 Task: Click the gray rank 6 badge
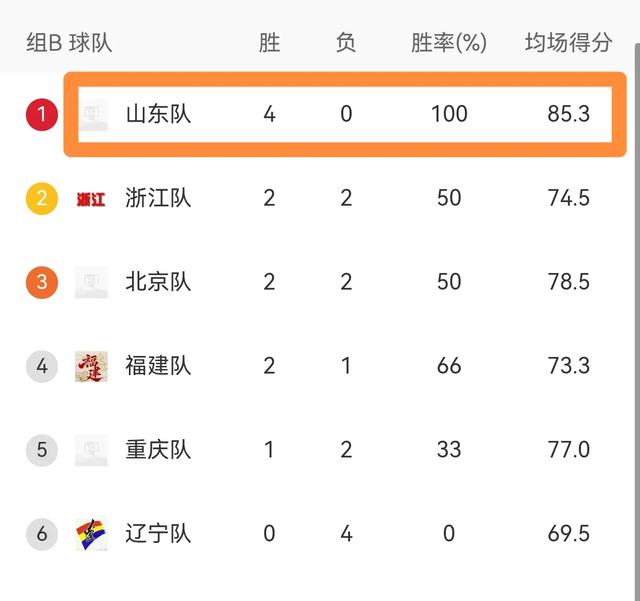pos(41,534)
